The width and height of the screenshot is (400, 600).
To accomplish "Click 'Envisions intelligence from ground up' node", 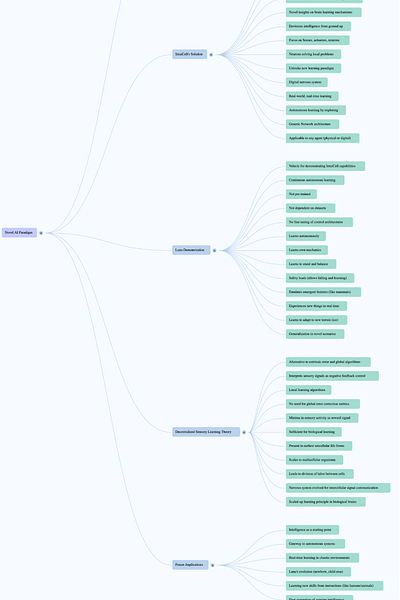I will 318,26.
